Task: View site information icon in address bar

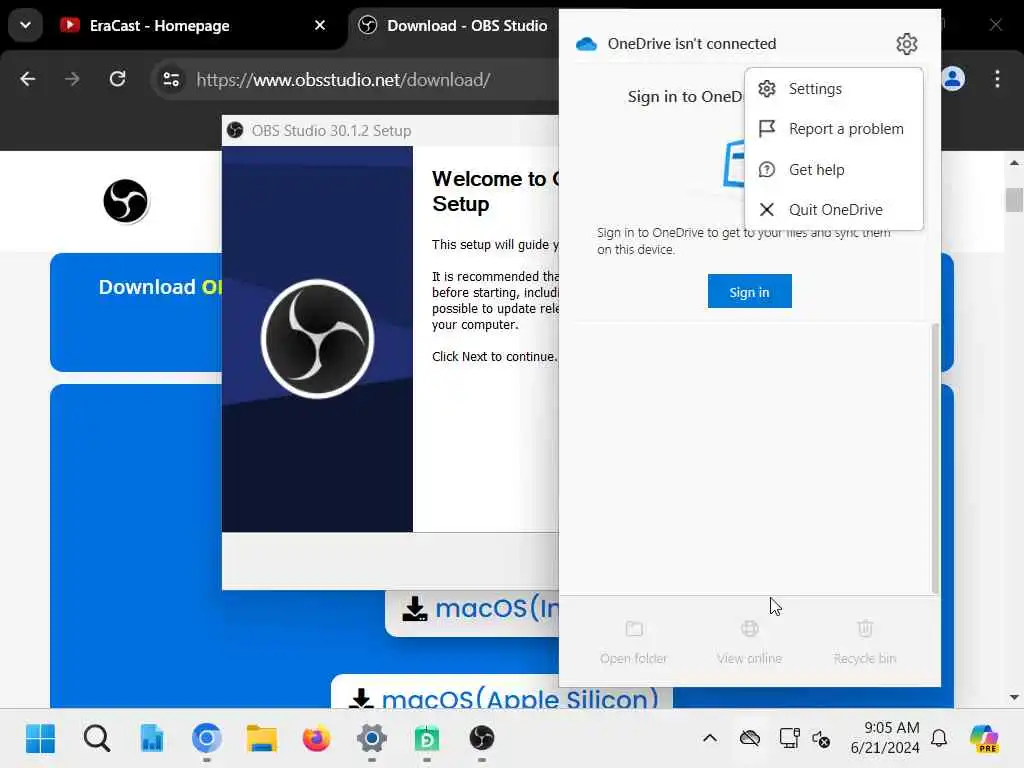Action: [171, 80]
